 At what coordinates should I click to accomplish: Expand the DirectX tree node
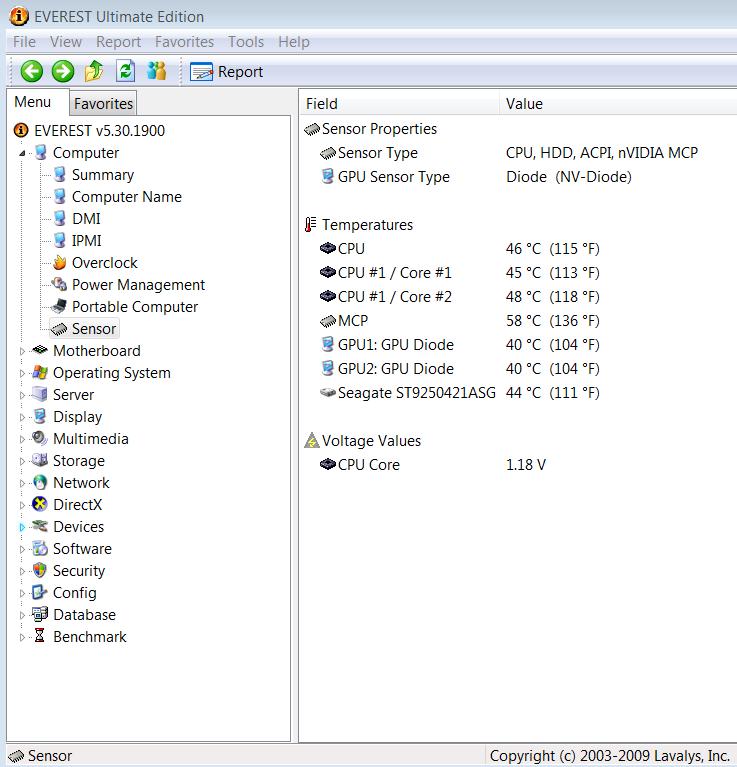(x=22, y=505)
